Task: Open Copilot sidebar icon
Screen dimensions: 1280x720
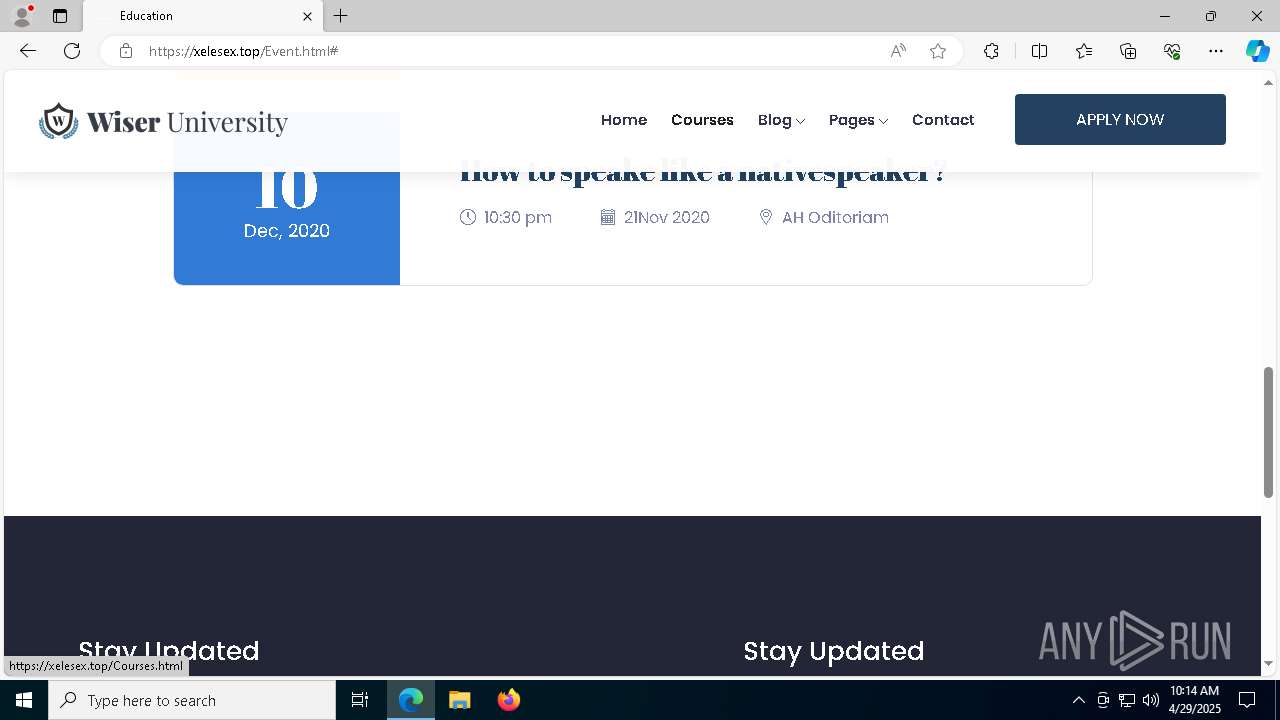Action: (x=1257, y=51)
